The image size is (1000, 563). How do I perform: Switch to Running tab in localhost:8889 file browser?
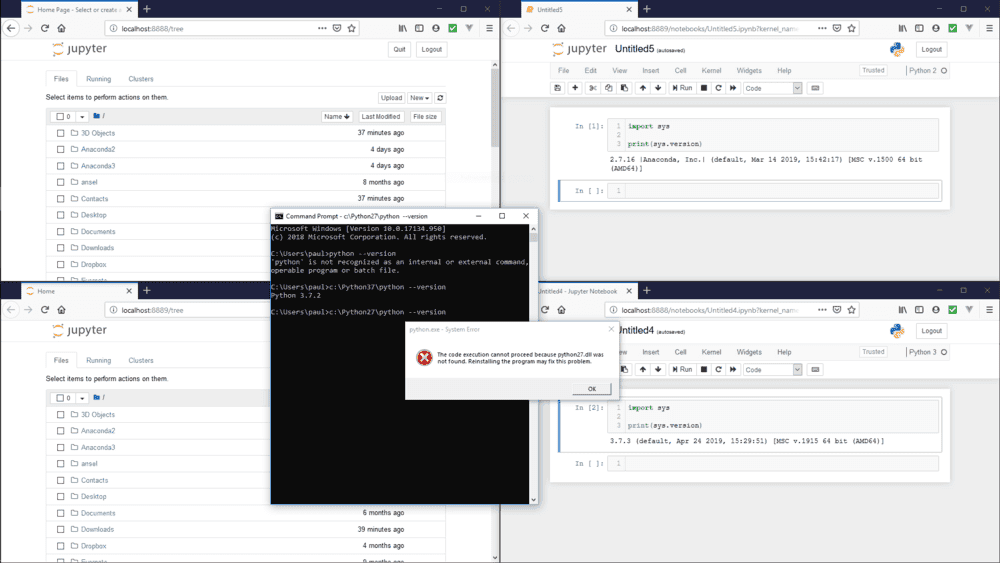(x=98, y=360)
